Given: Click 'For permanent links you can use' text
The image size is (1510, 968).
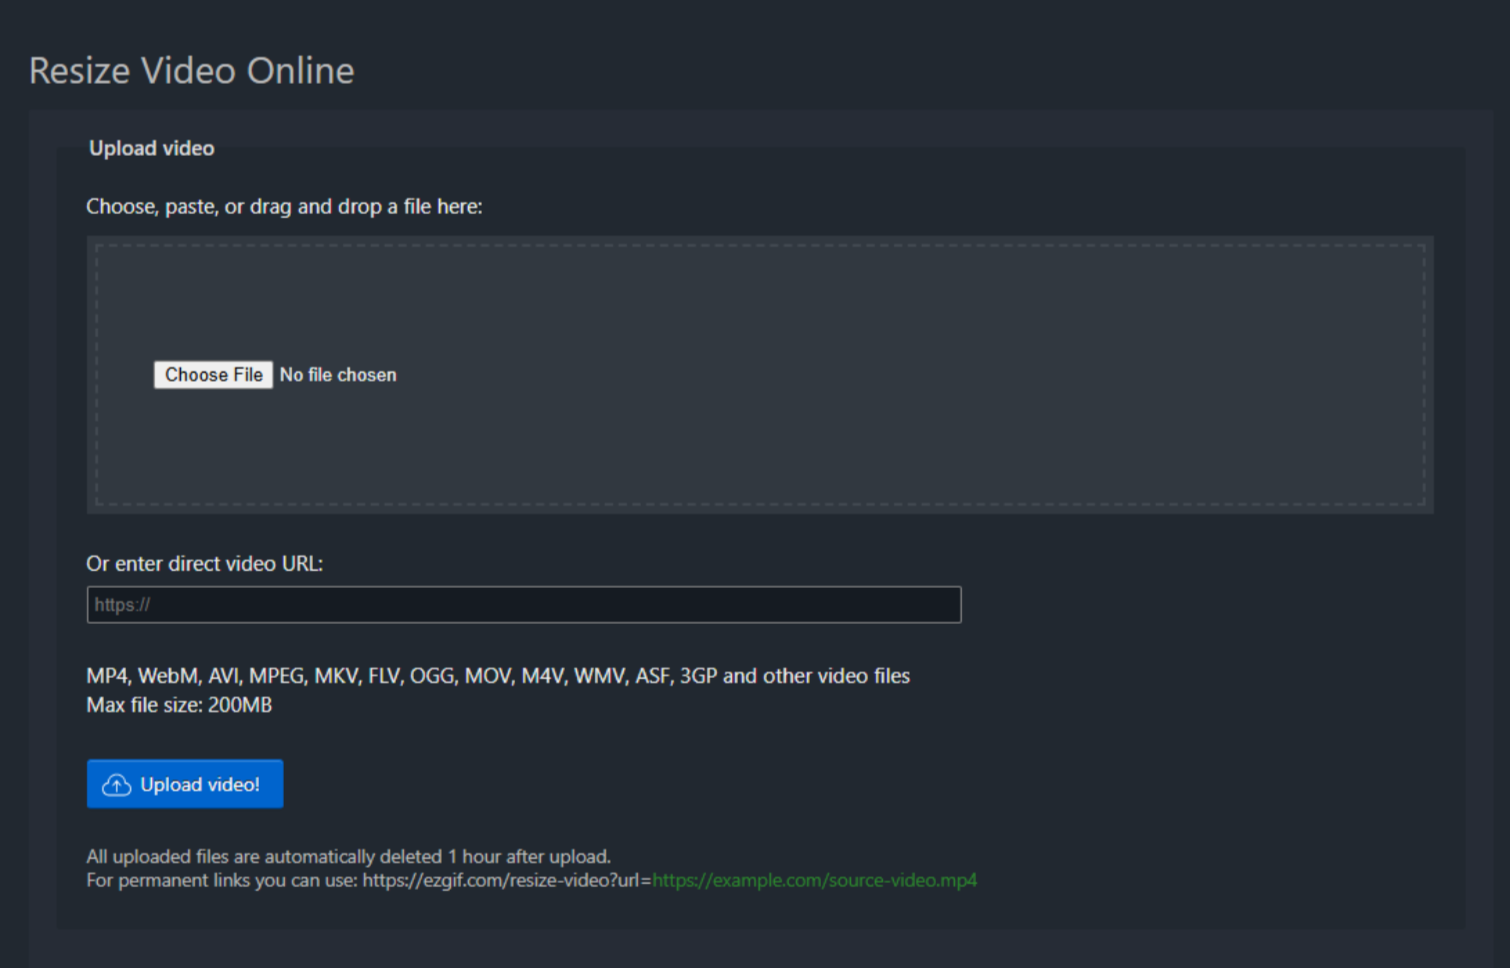Looking at the screenshot, I should 221,880.
